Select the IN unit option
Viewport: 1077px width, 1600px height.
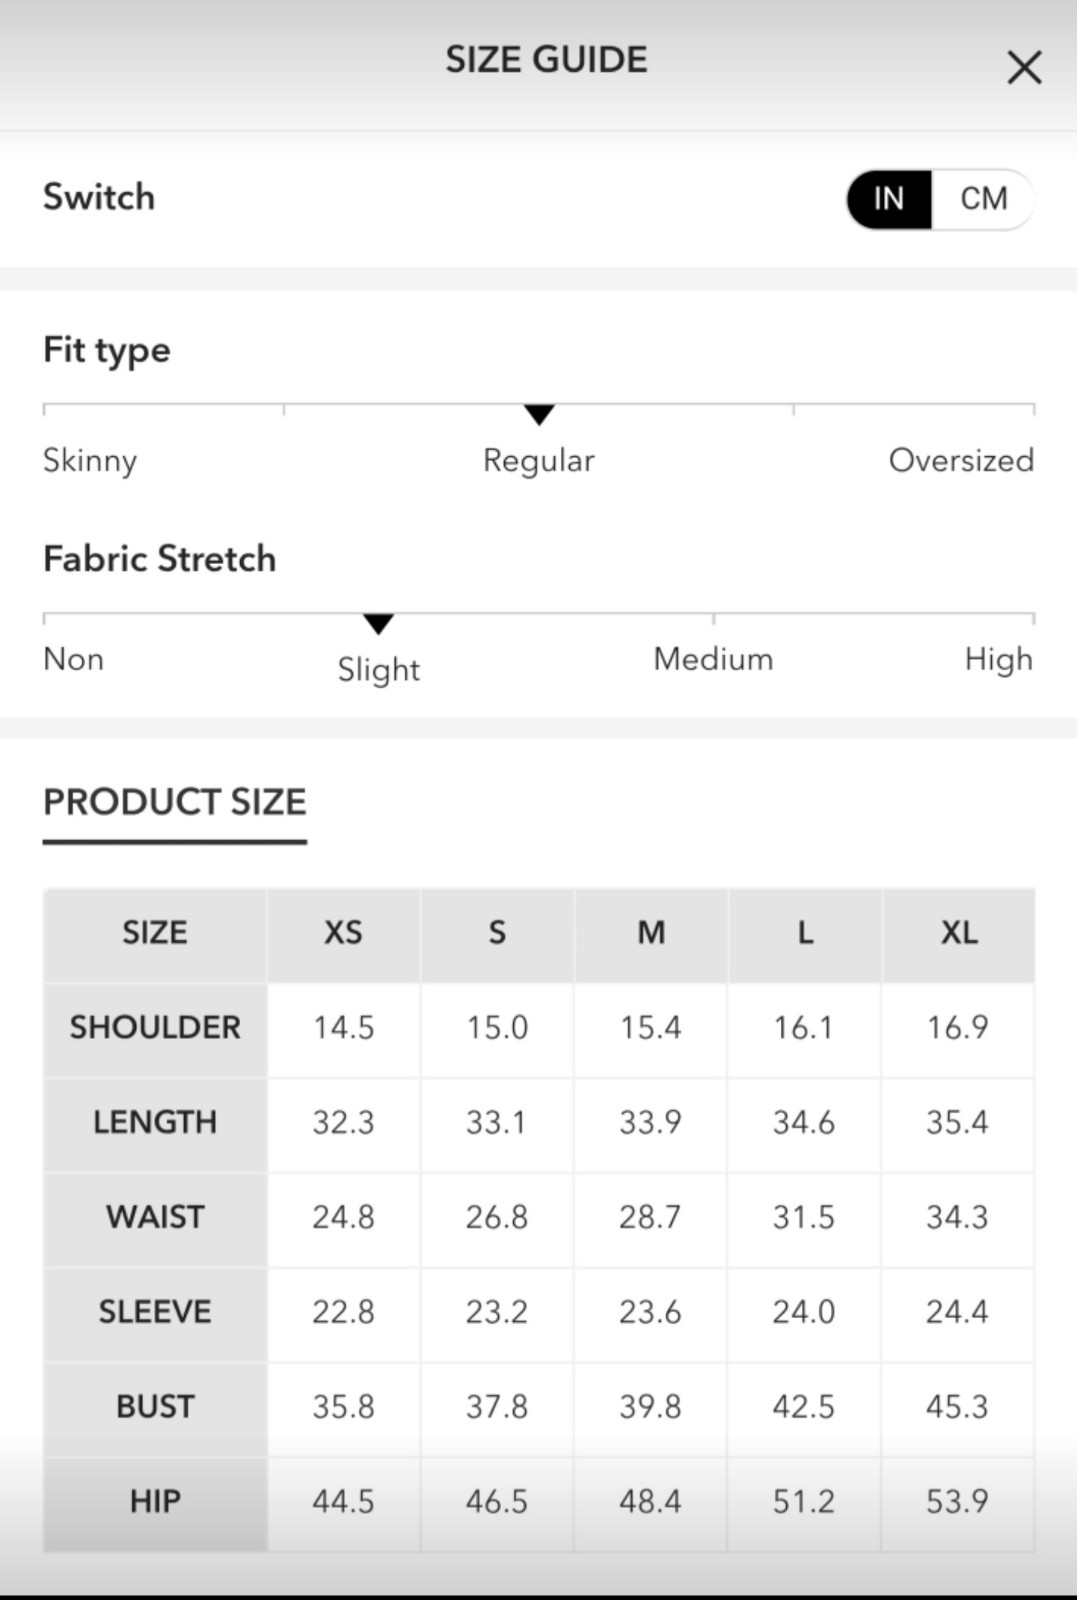[x=889, y=199]
